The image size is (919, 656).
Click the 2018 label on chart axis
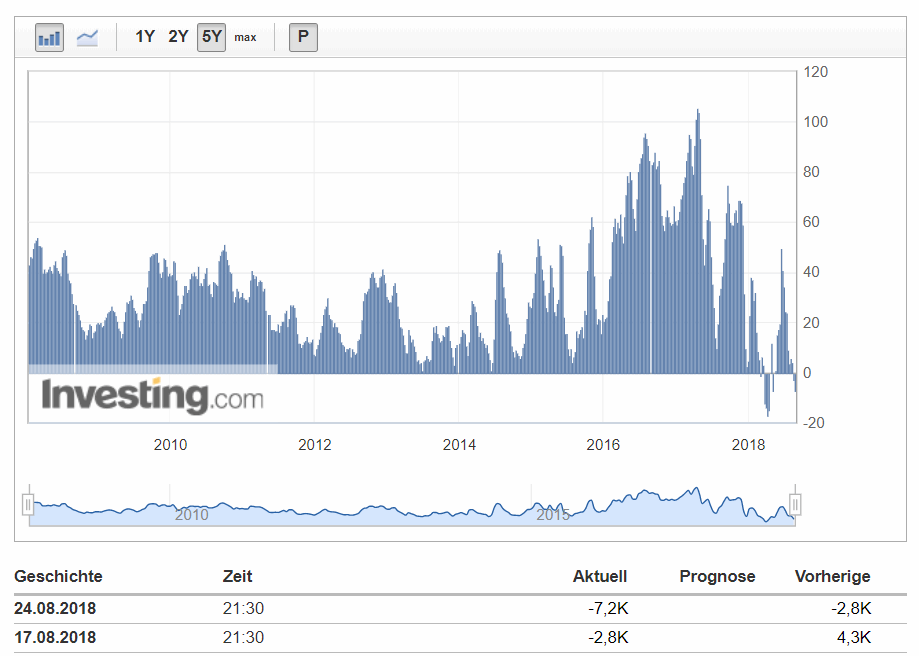pyautogui.click(x=748, y=445)
